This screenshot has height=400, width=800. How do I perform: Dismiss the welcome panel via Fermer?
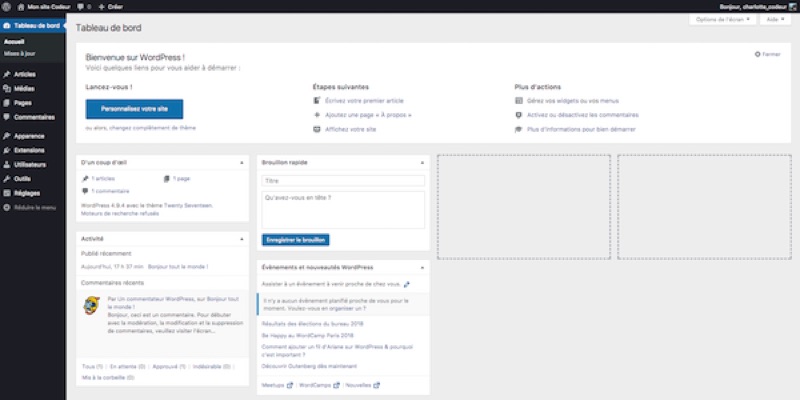(x=768, y=54)
